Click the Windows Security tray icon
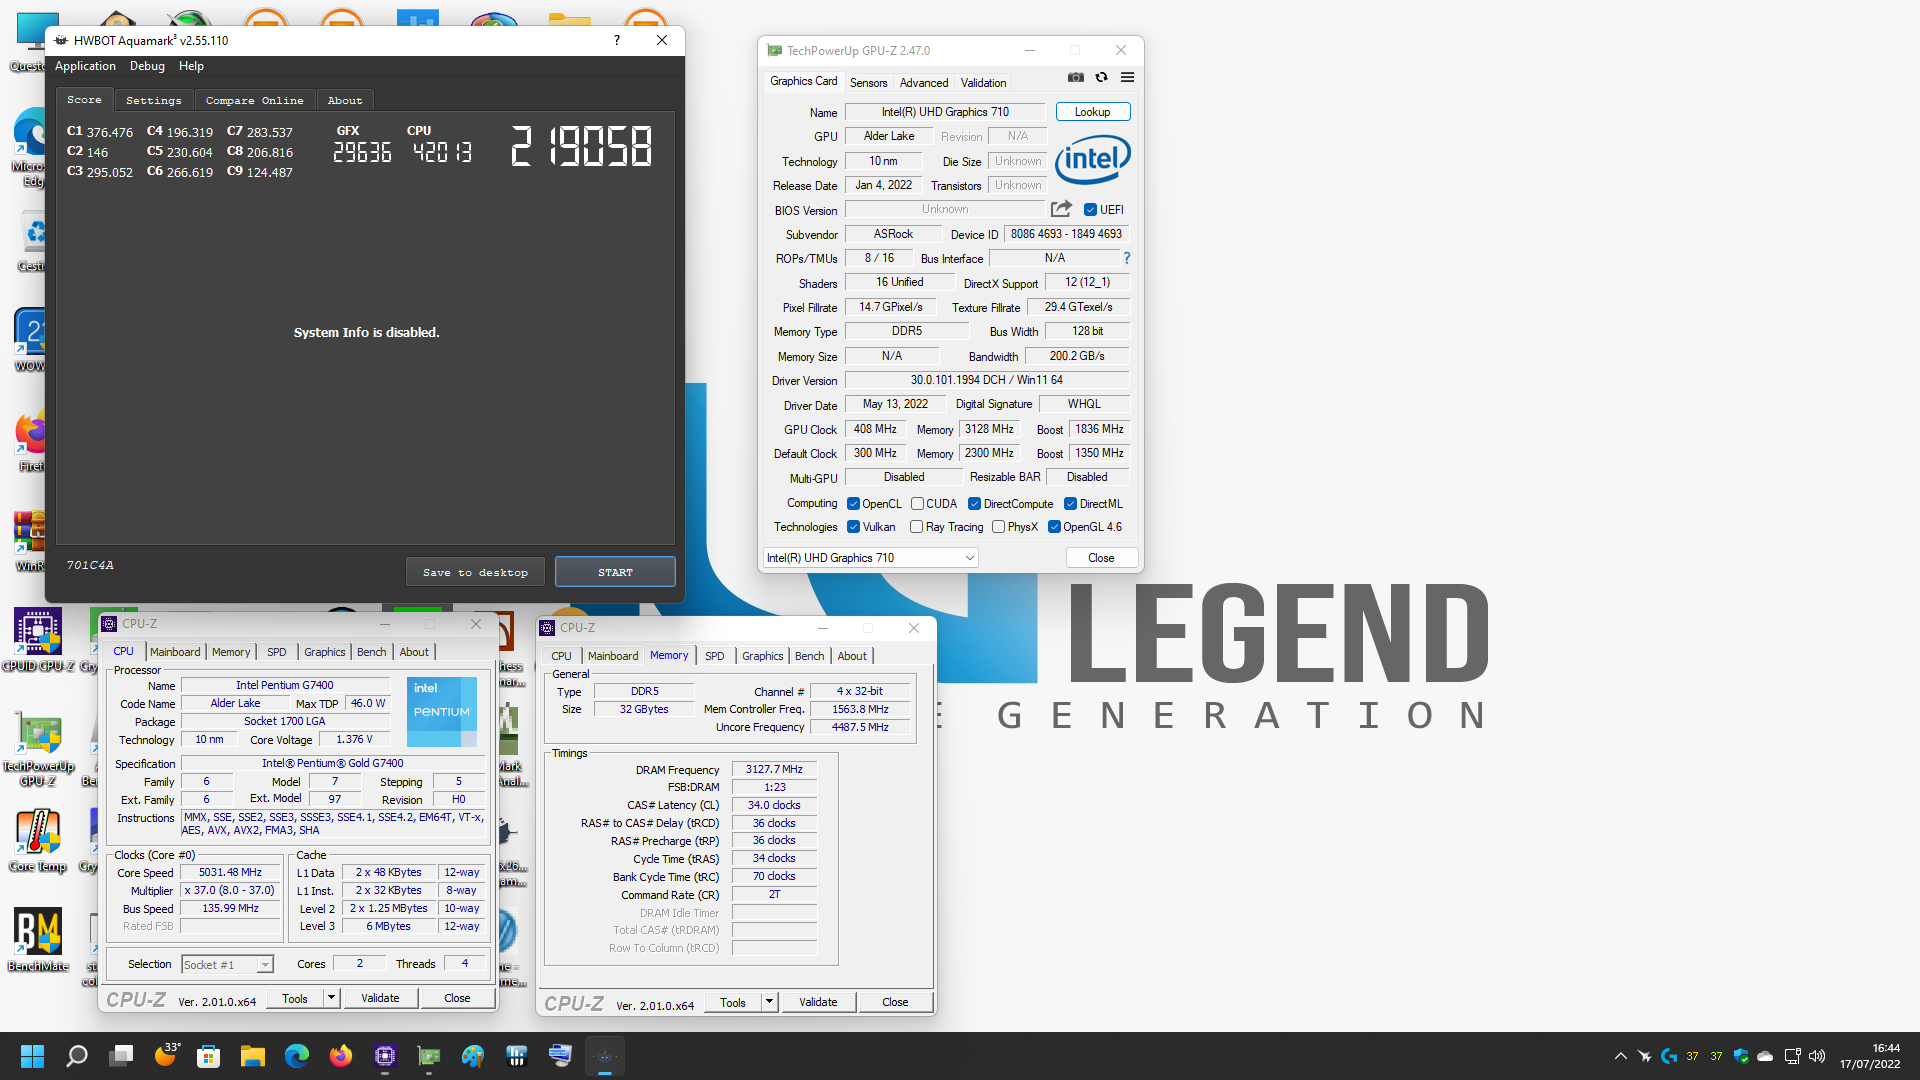This screenshot has height=1080, width=1920. [1741, 1056]
